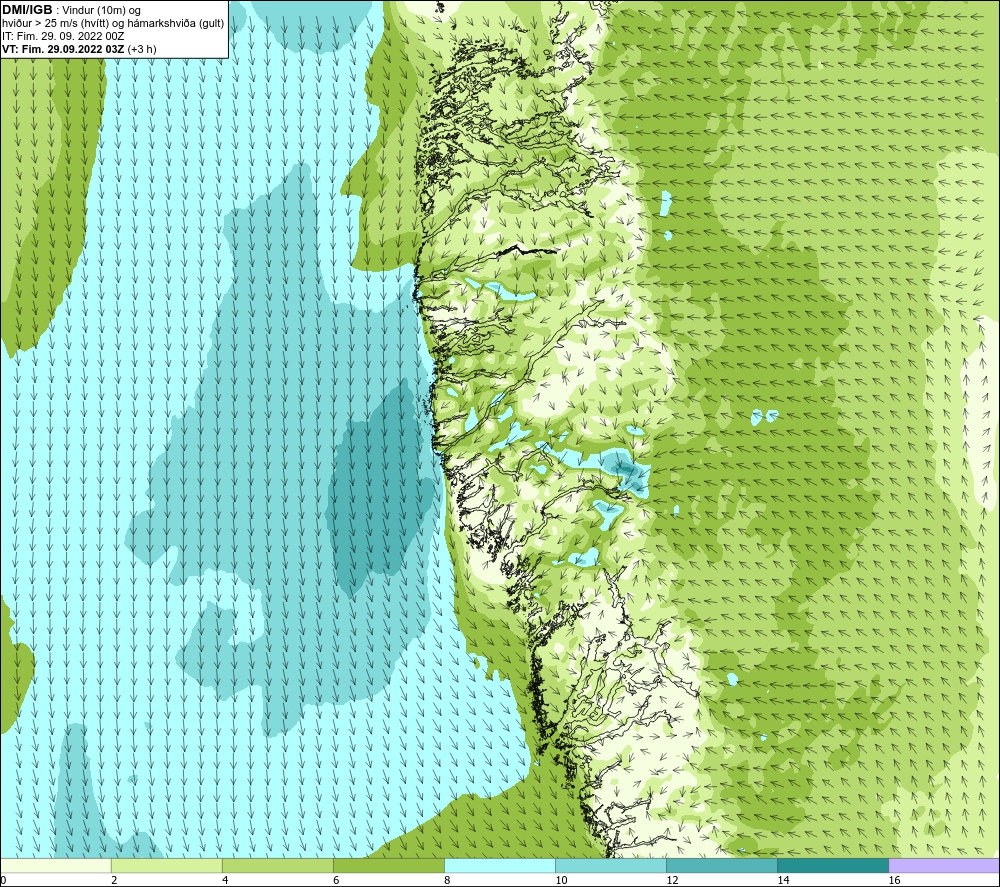Click the purple above-16 m/s legend swatch
The height and width of the screenshot is (887, 1000).
tap(944, 865)
